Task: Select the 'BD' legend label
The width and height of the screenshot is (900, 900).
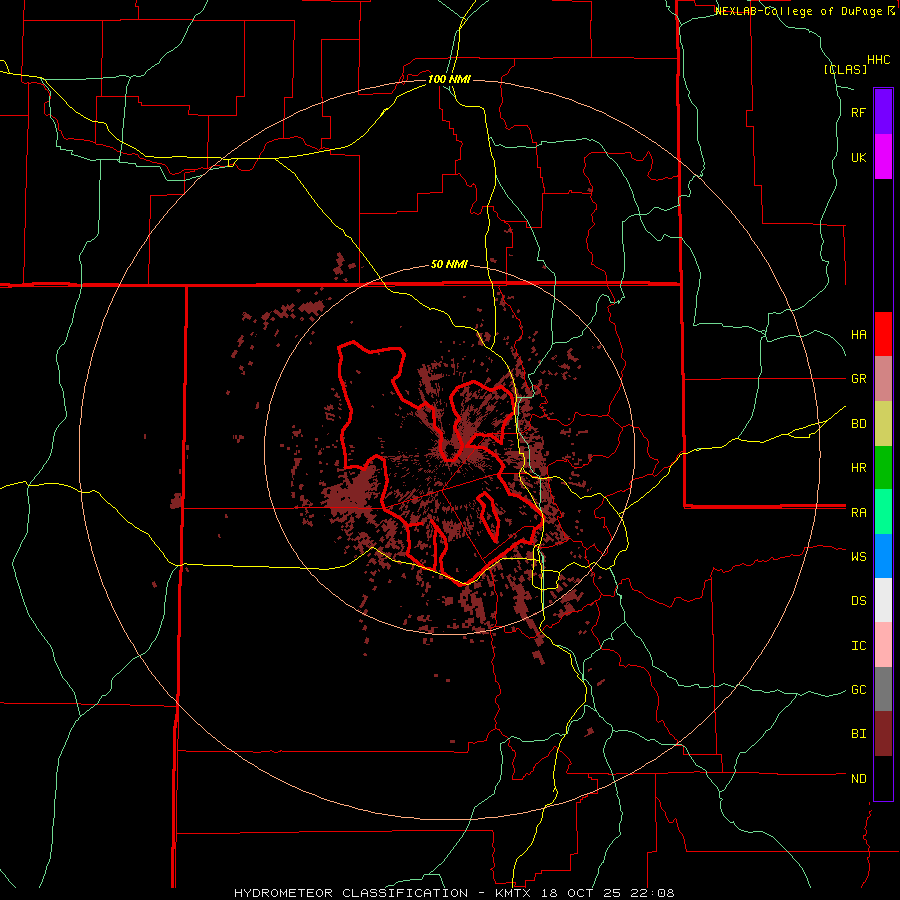Action: point(858,424)
